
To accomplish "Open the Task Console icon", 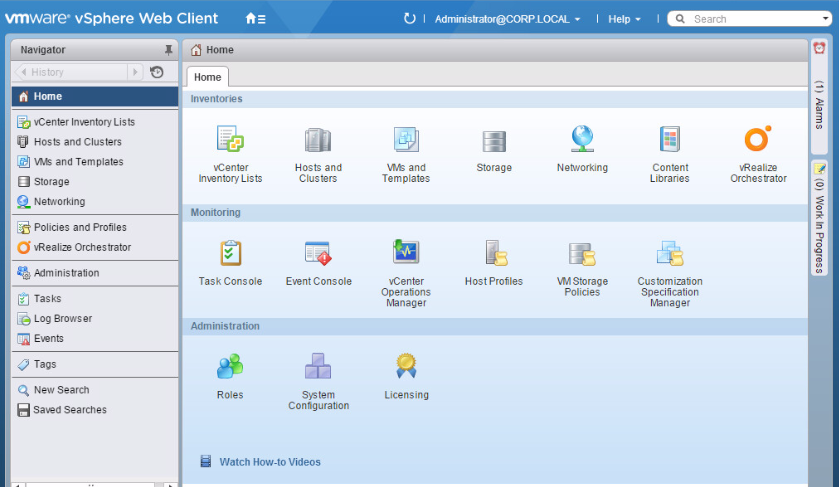I will point(230,253).
